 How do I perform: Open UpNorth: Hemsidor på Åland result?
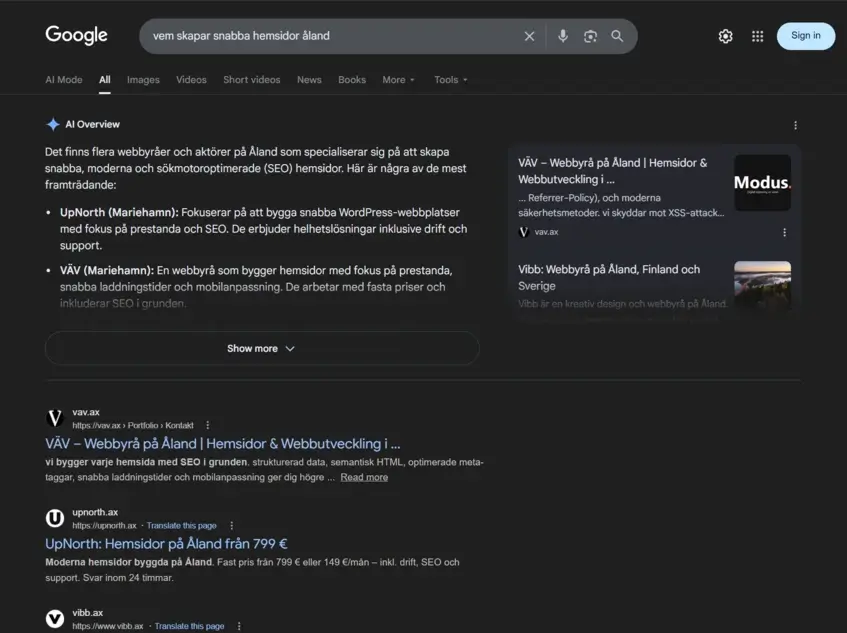click(166, 544)
